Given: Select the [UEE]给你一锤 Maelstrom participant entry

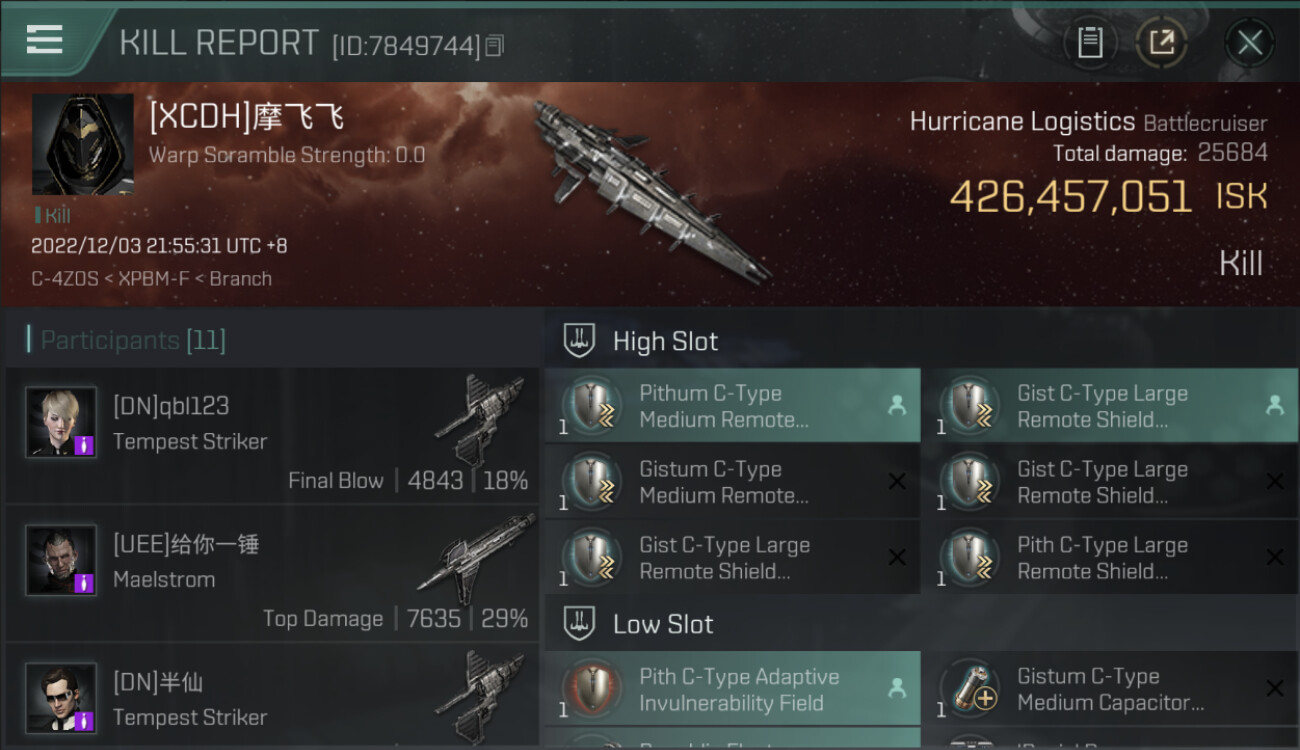Looking at the screenshot, I should tap(272, 573).
